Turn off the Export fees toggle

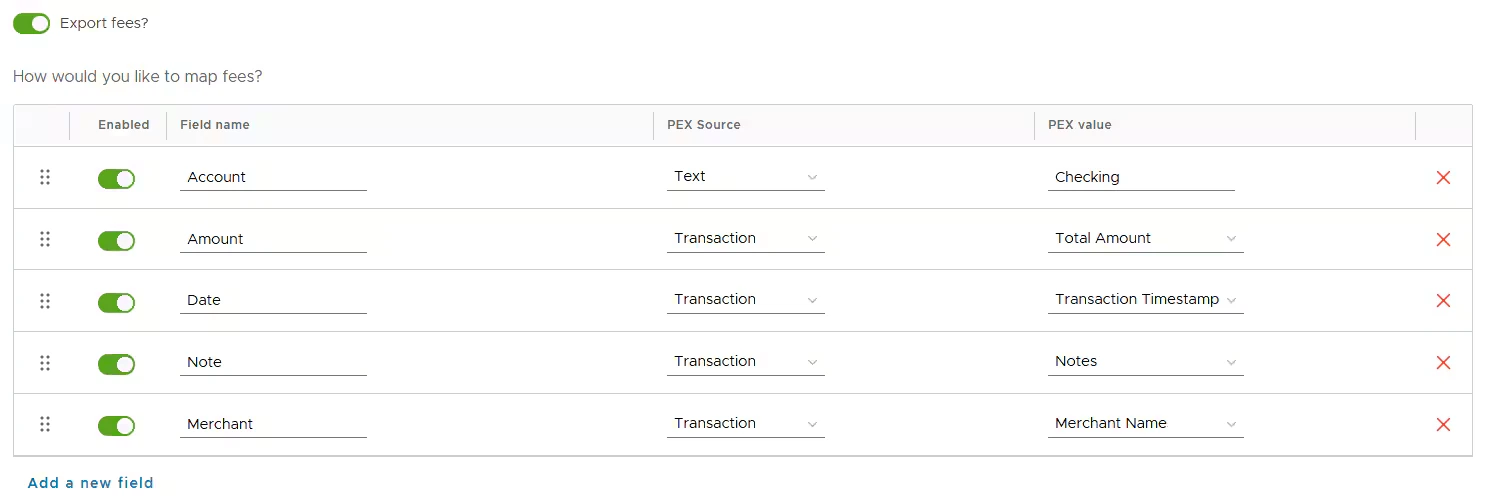click(x=31, y=23)
